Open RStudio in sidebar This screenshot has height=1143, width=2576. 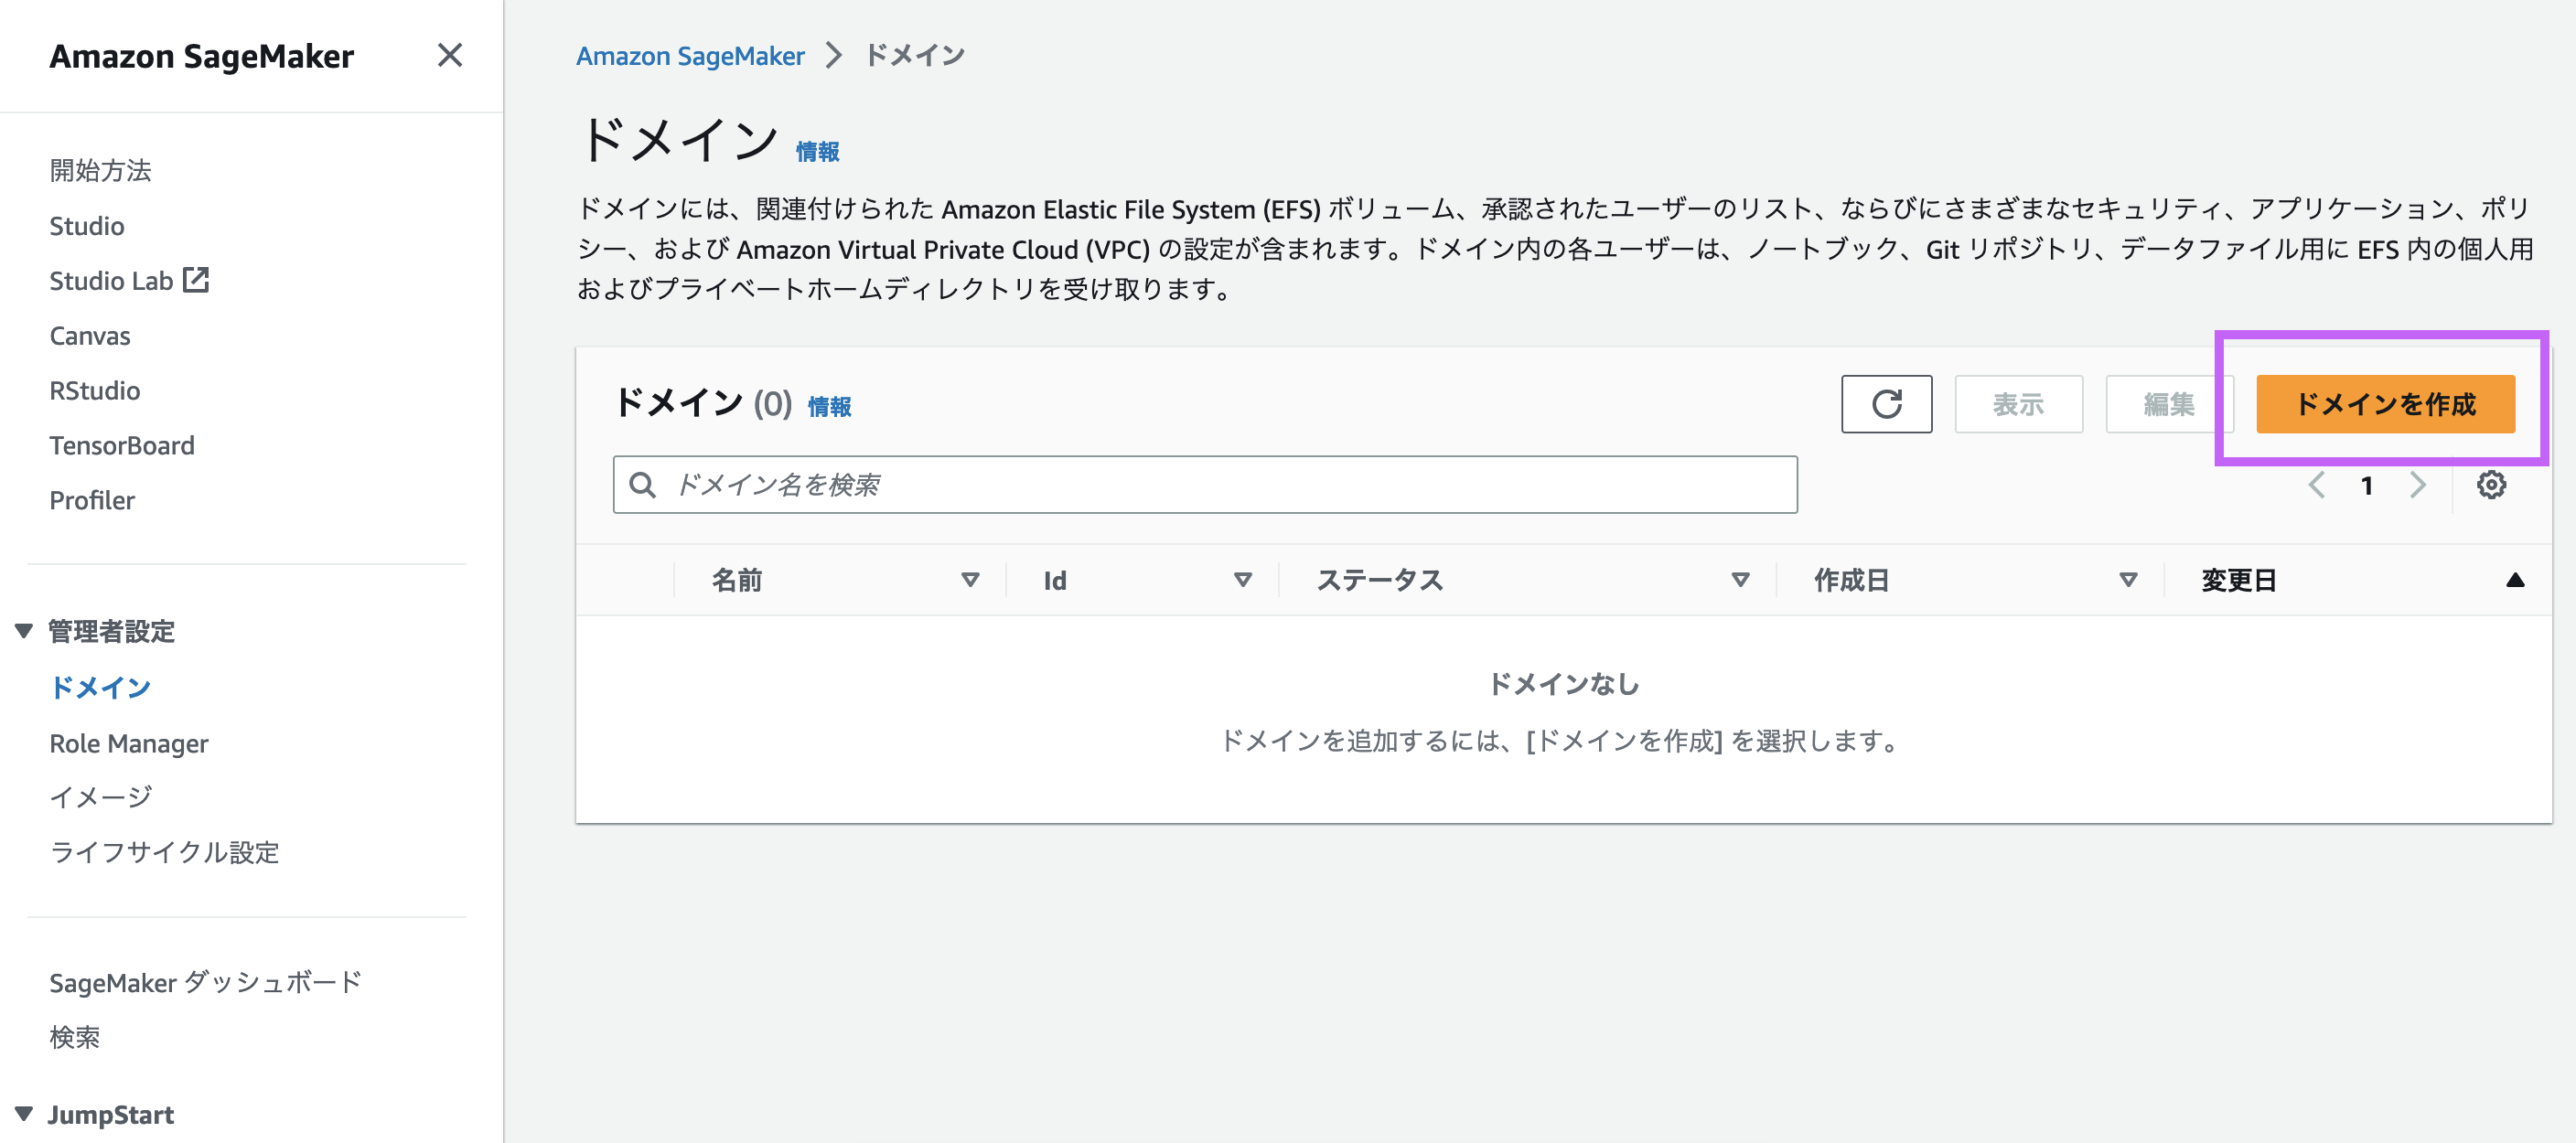pyautogui.click(x=95, y=391)
